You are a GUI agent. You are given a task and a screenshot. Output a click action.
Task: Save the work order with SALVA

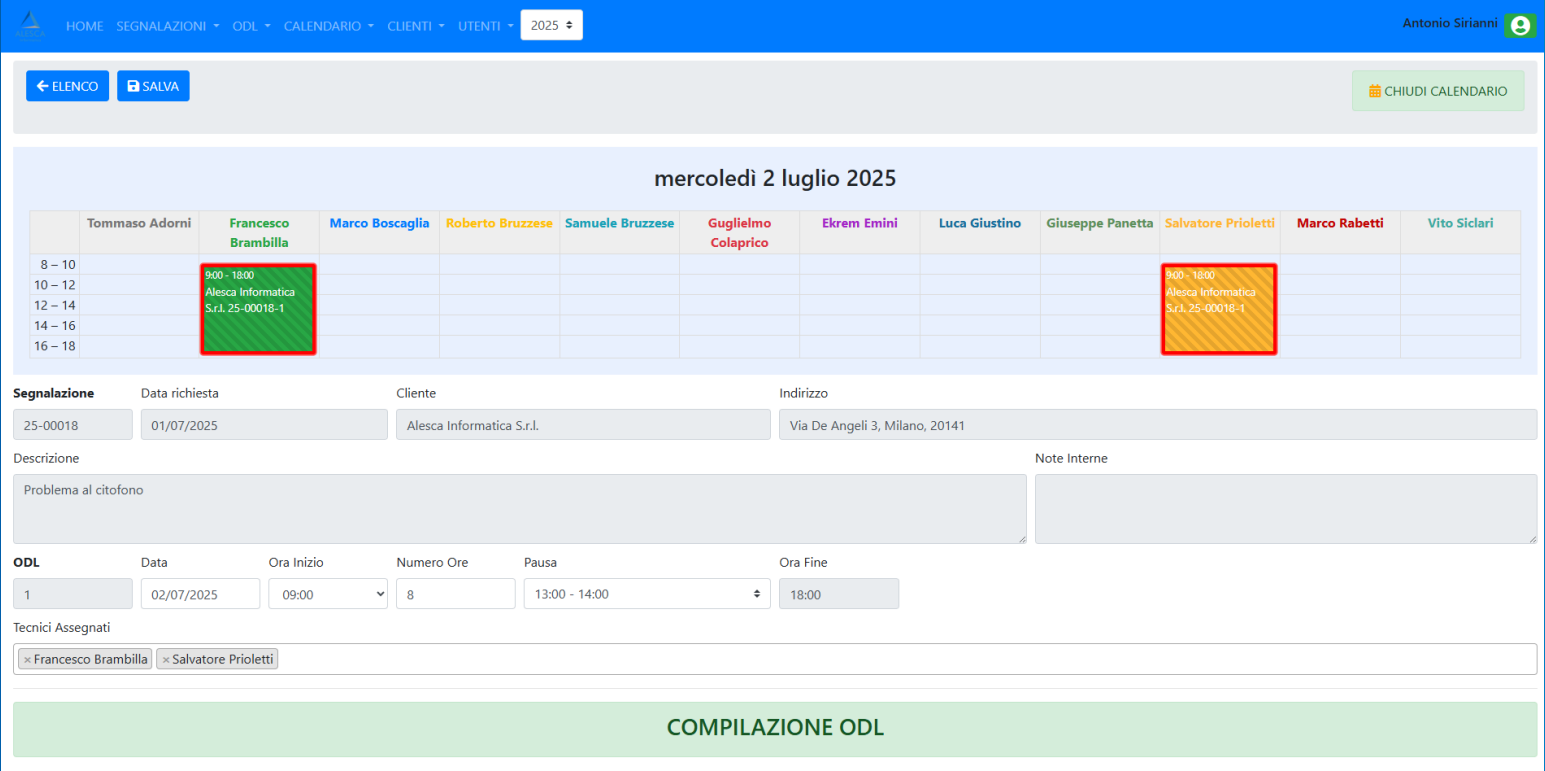[x=153, y=86]
